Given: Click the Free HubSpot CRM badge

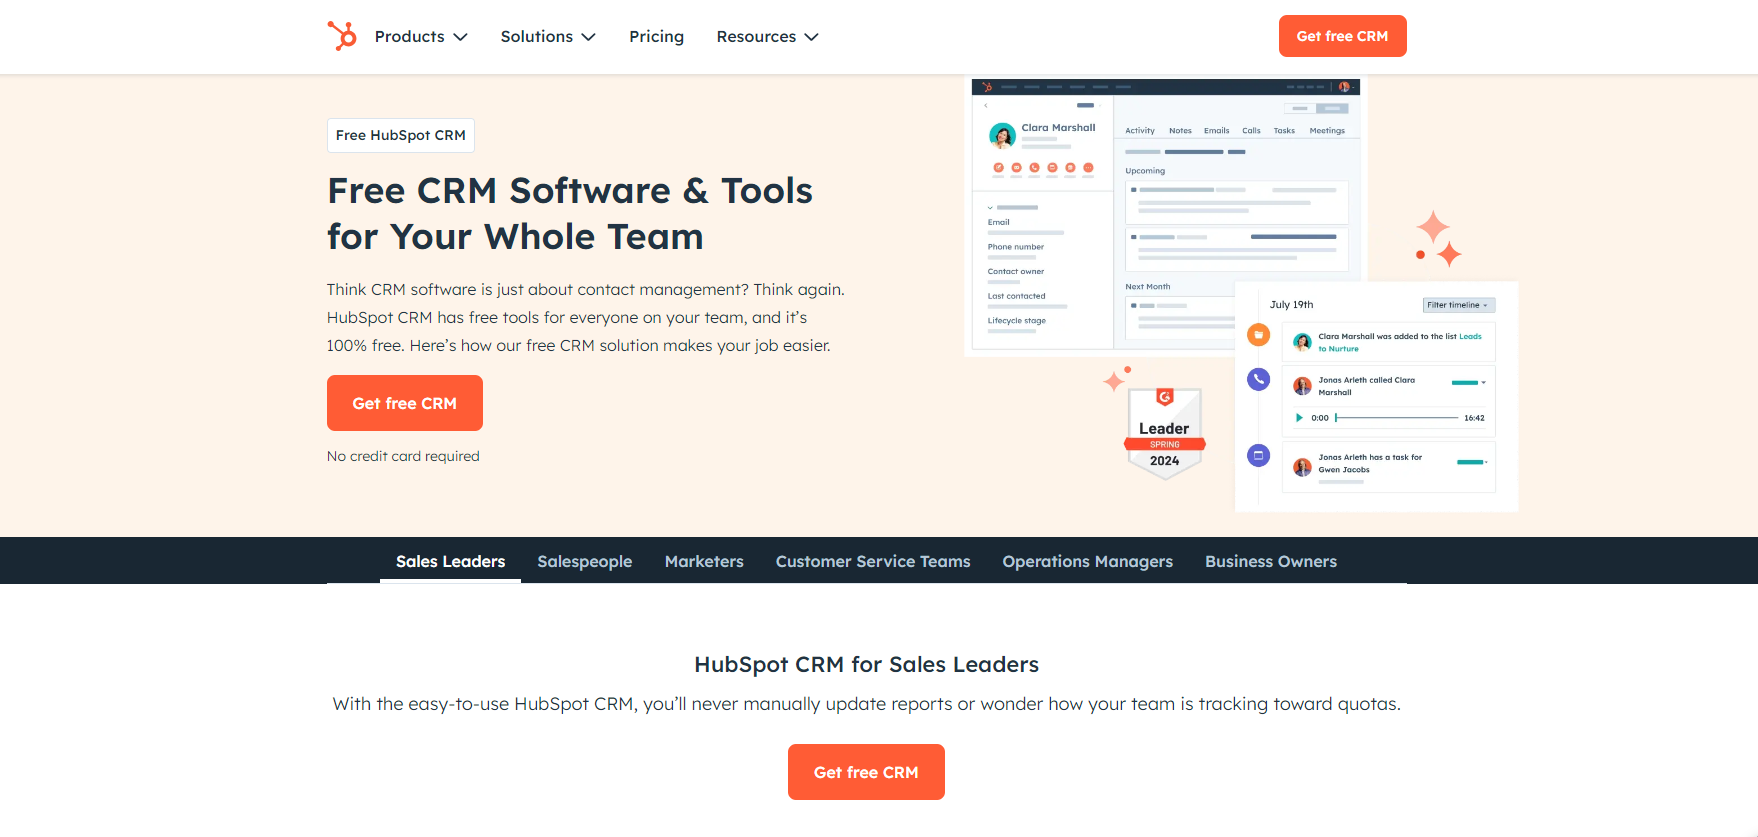Looking at the screenshot, I should coord(401,135).
